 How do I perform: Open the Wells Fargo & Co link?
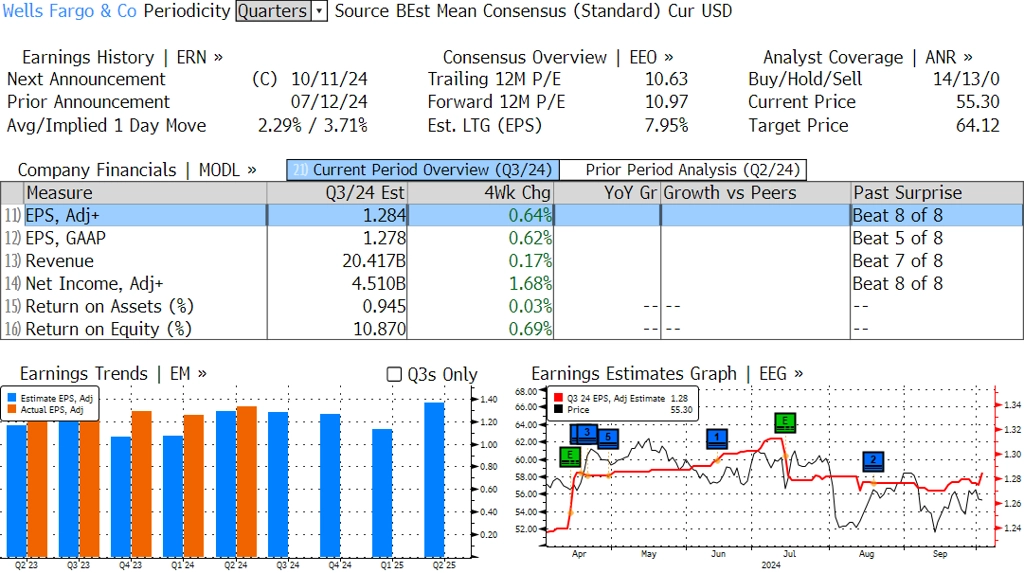tap(70, 11)
